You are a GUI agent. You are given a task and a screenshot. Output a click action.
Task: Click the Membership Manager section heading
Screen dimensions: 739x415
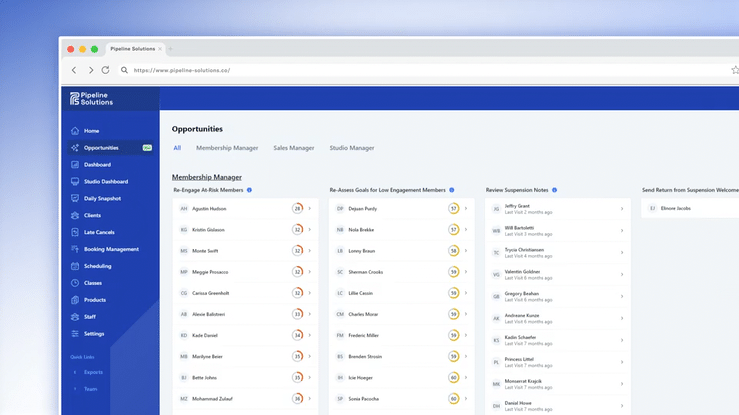(206, 177)
